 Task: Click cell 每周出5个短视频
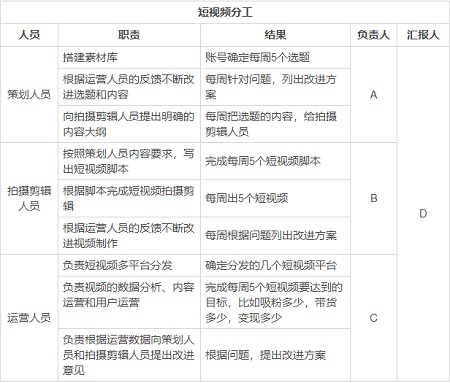(x=275, y=198)
